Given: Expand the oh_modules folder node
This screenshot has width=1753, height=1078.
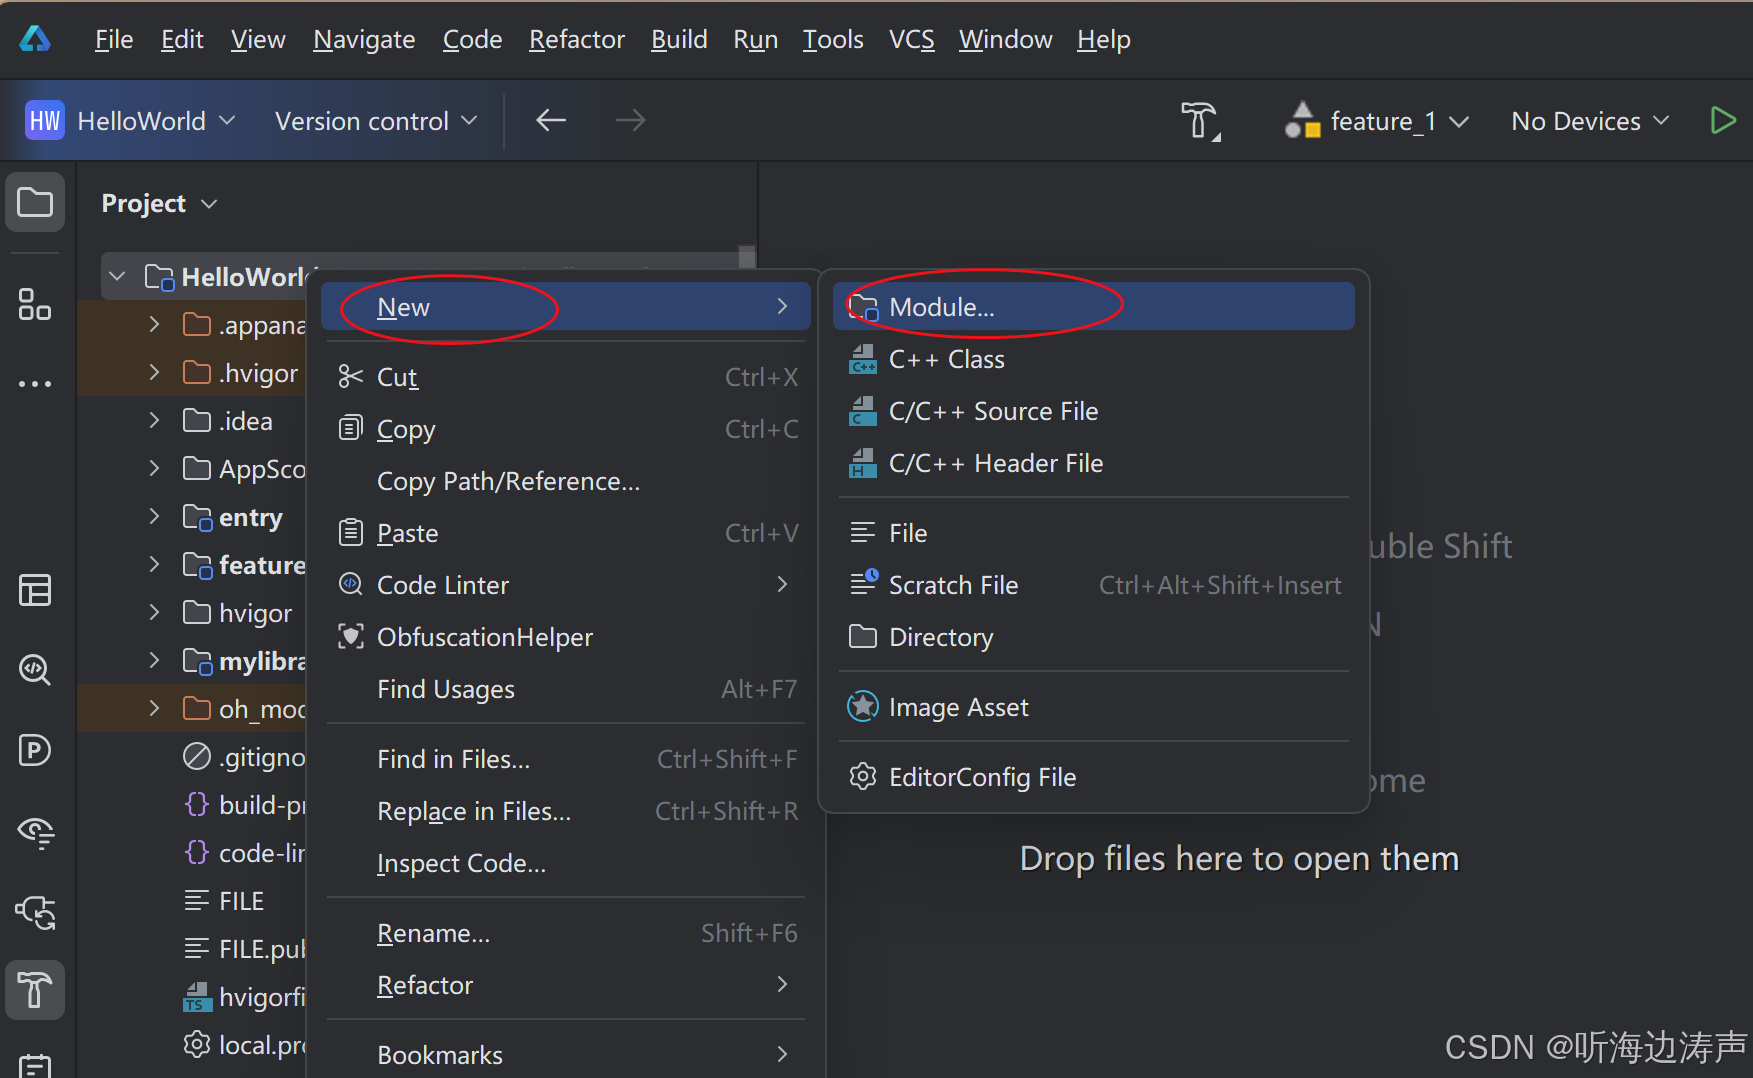Looking at the screenshot, I should [x=154, y=709].
